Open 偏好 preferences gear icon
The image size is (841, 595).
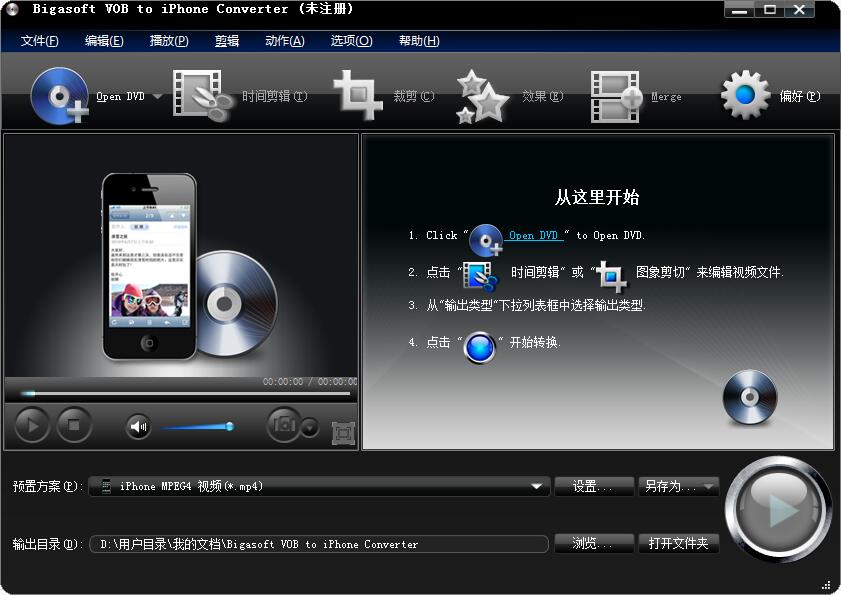click(745, 95)
